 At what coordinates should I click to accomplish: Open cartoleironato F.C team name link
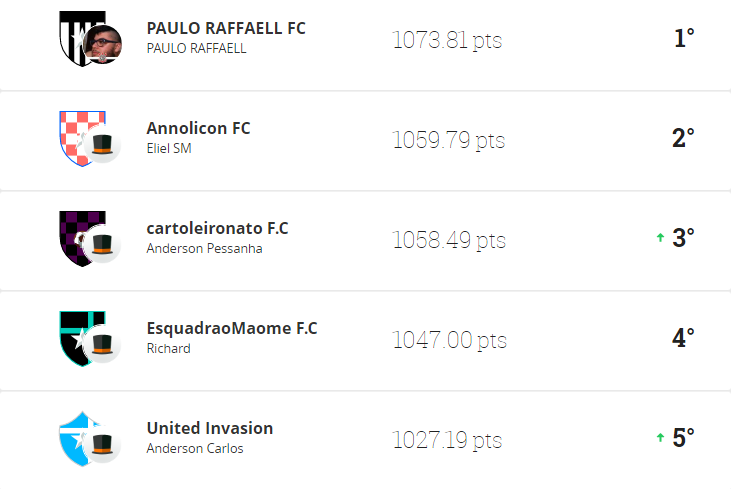click(217, 228)
